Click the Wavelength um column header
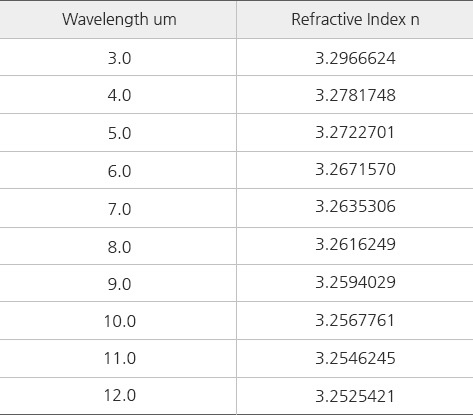Image resolution: width=473 pixels, height=415 pixels. [119, 19]
